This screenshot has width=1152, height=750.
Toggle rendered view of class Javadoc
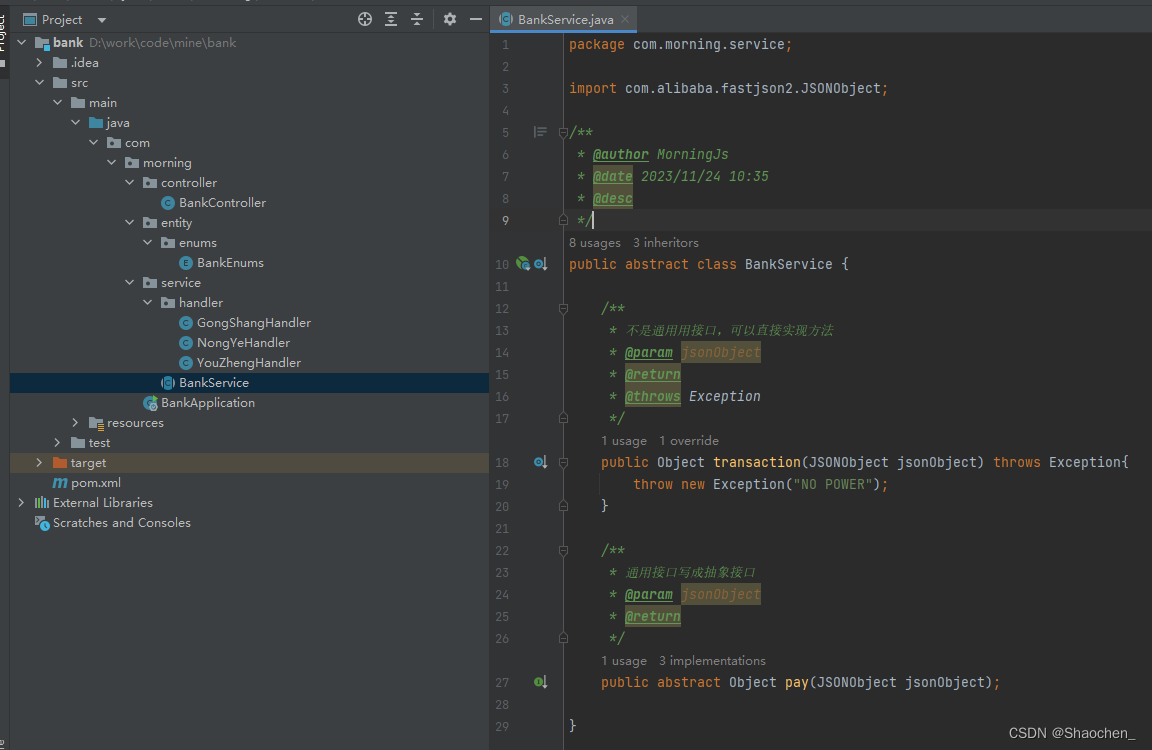tap(540, 132)
